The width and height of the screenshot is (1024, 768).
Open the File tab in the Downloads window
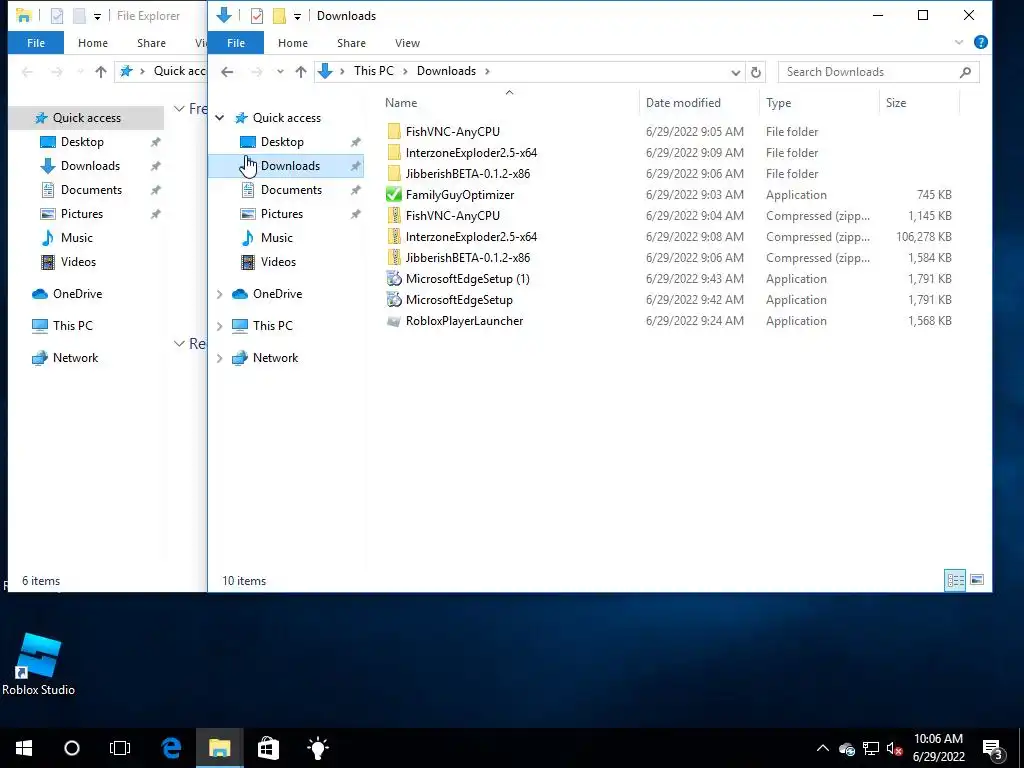236,43
